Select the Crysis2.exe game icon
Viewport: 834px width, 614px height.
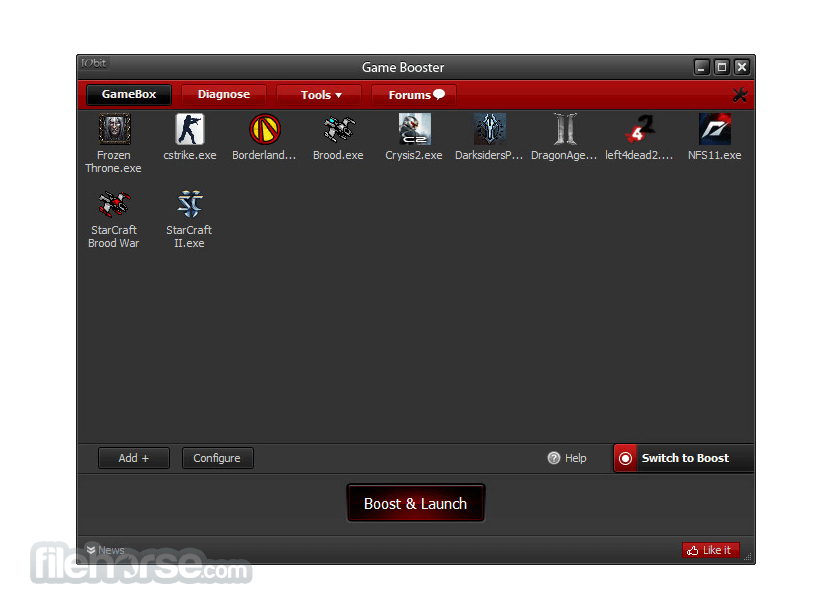pyautogui.click(x=414, y=129)
